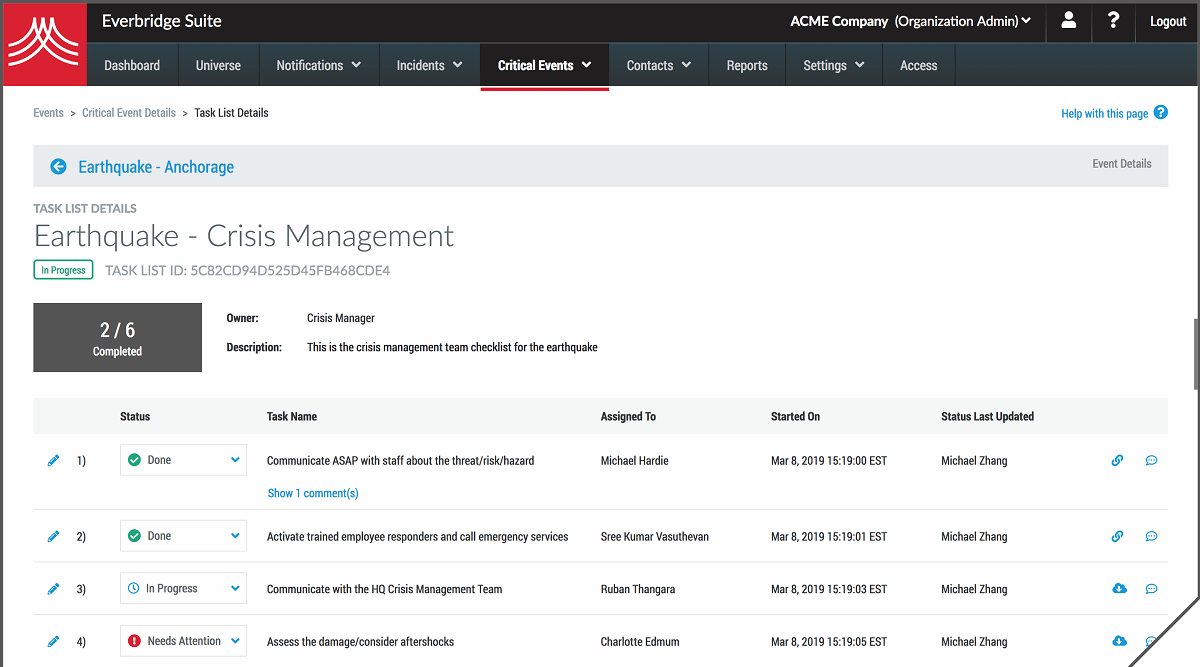The width and height of the screenshot is (1200, 667).
Task: Click the cloud download icon on "Assess the damage" row
Action: click(1119, 641)
